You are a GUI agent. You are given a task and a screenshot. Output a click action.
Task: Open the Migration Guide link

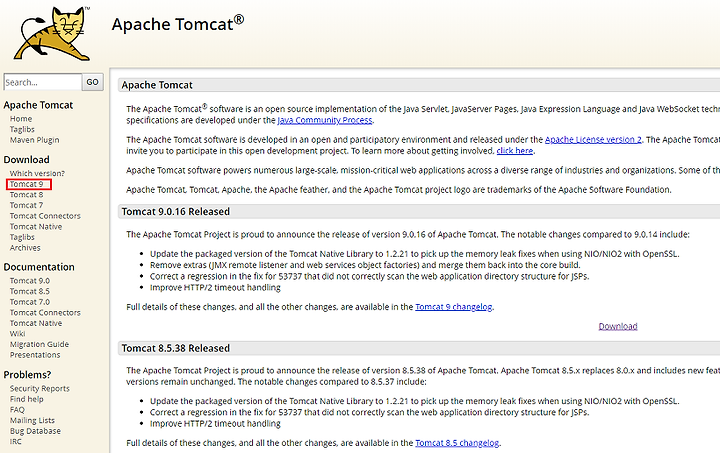(x=39, y=344)
